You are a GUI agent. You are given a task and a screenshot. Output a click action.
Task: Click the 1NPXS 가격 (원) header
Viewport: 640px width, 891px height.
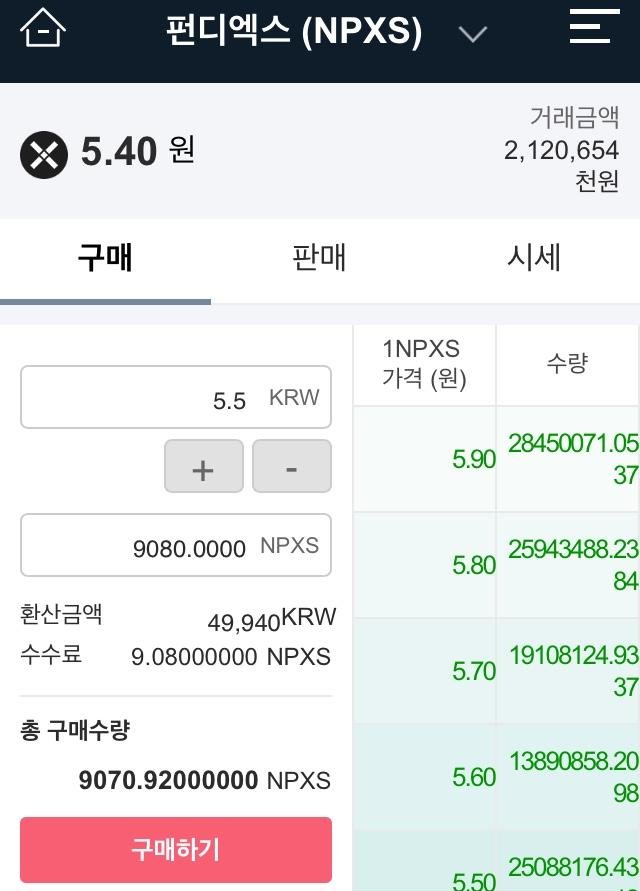(424, 364)
